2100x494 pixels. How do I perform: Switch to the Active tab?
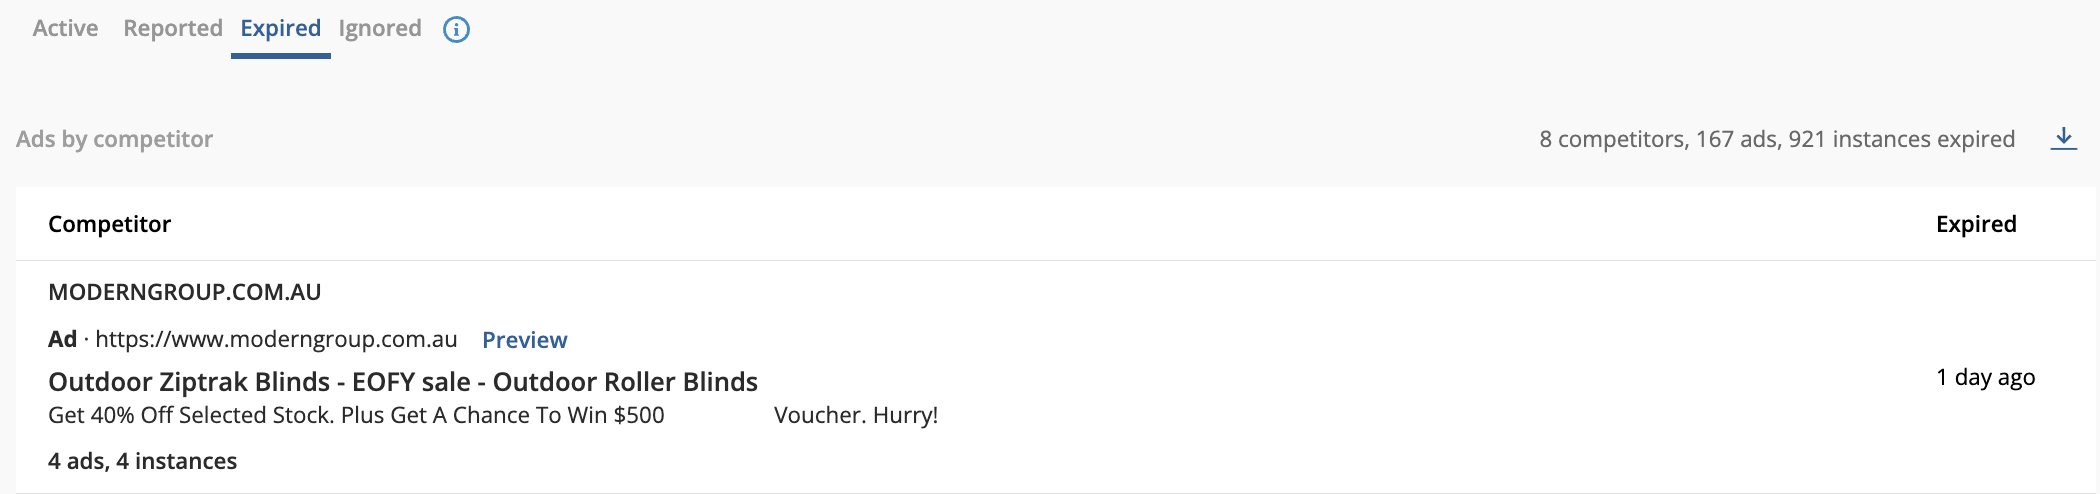click(65, 28)
